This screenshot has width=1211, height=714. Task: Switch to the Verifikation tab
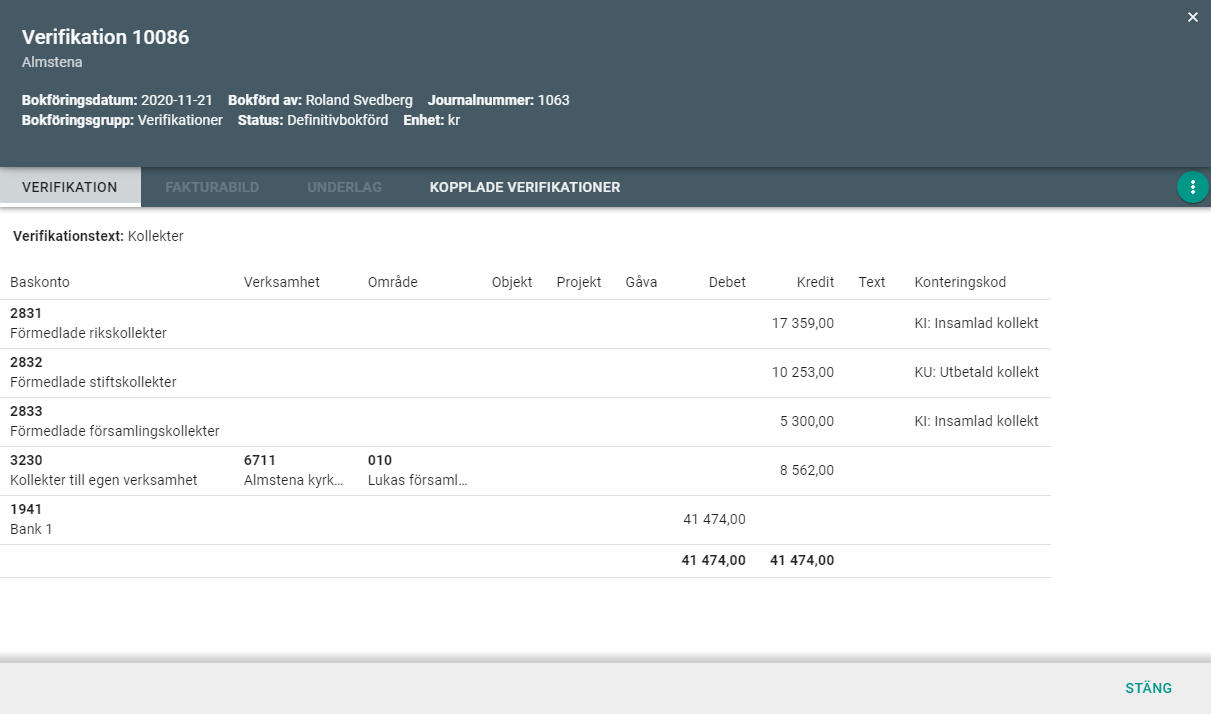[x=70, y=187]
